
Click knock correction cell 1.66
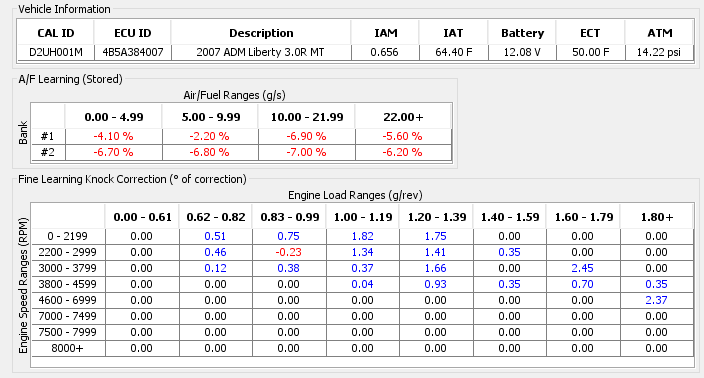pos(436,268)
